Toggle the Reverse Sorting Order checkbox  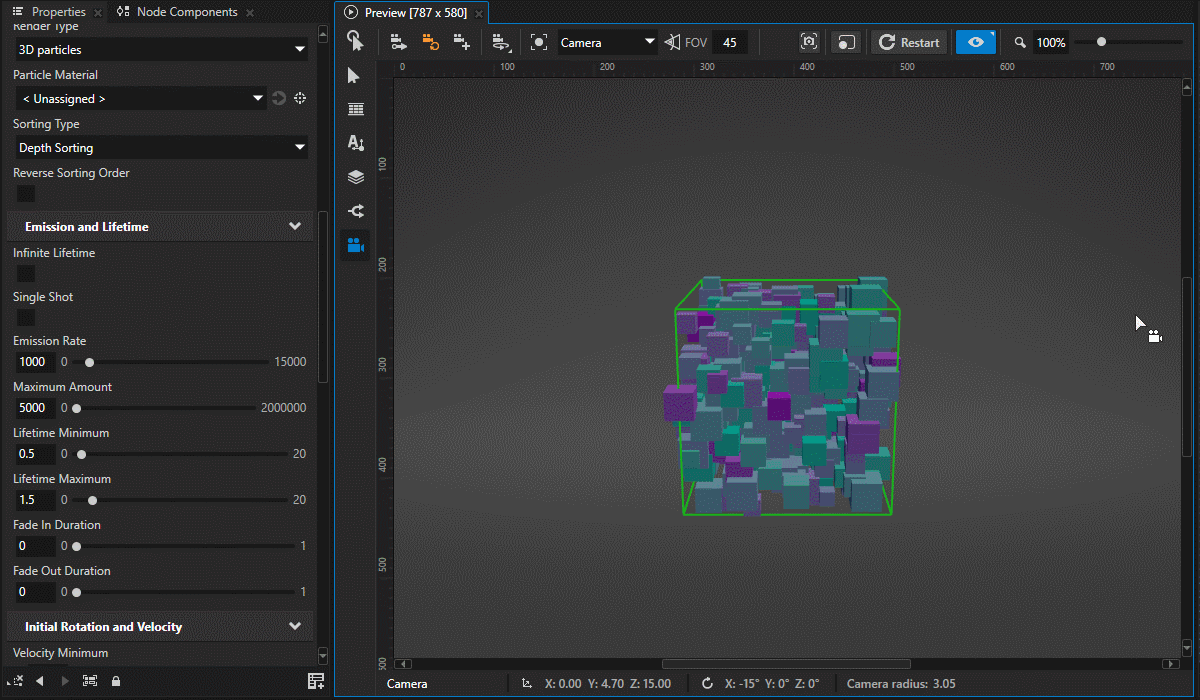point(26,193)
